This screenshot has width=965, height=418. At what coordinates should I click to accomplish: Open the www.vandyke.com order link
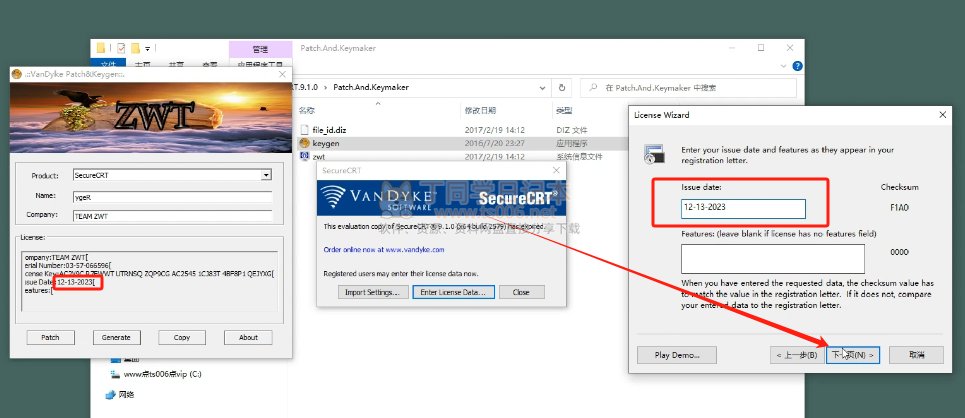pos(415,250)
